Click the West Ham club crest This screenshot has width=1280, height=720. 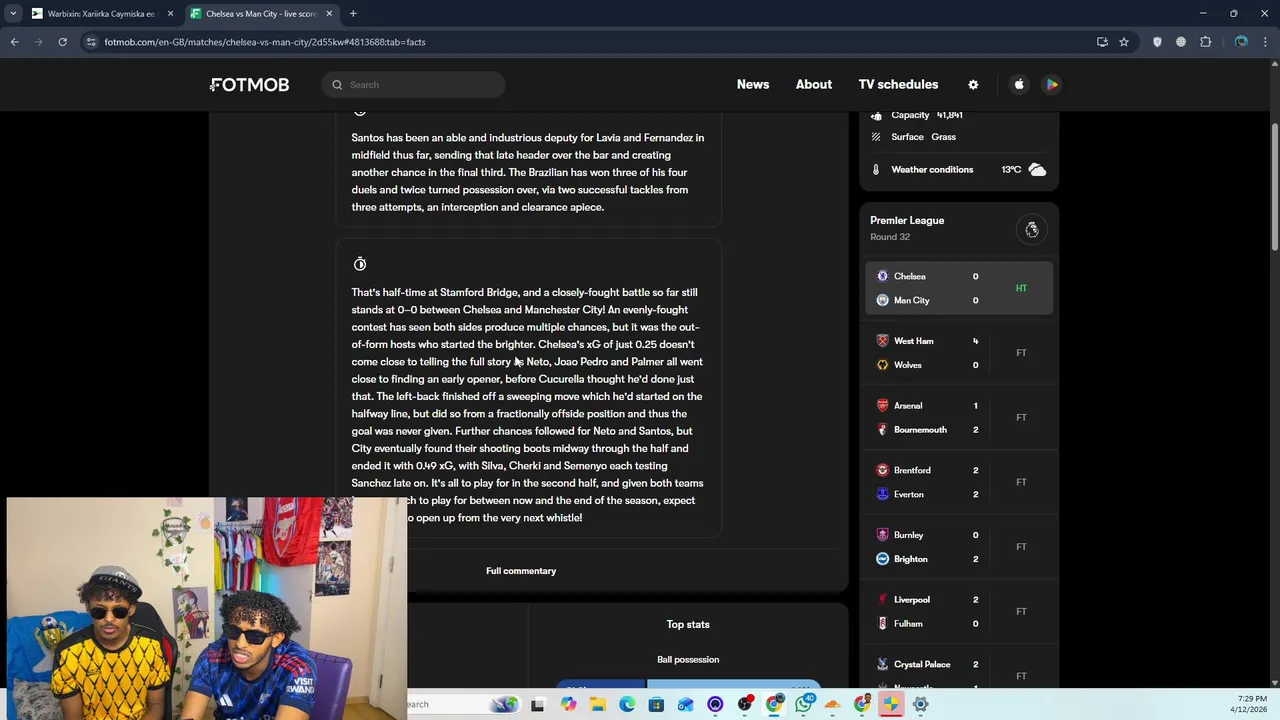[x=882, y=341]
